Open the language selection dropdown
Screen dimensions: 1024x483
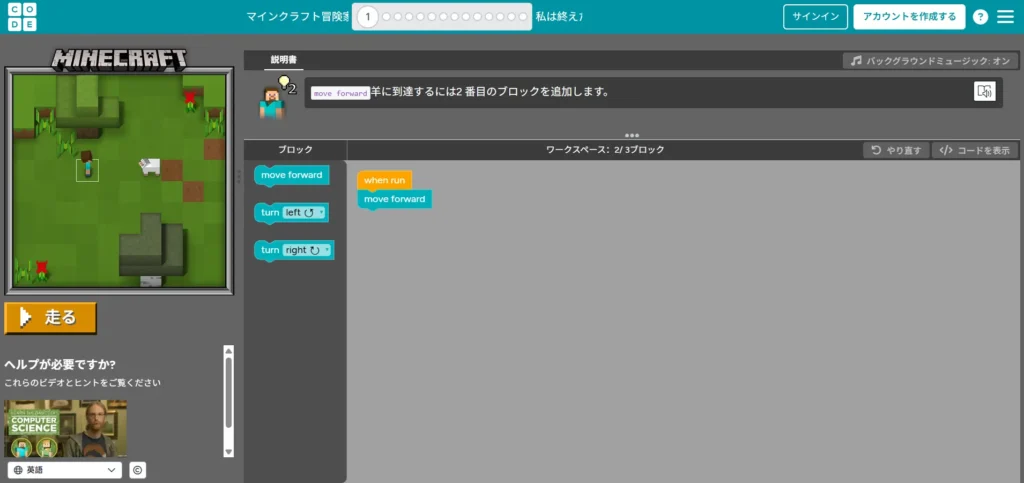64,469
